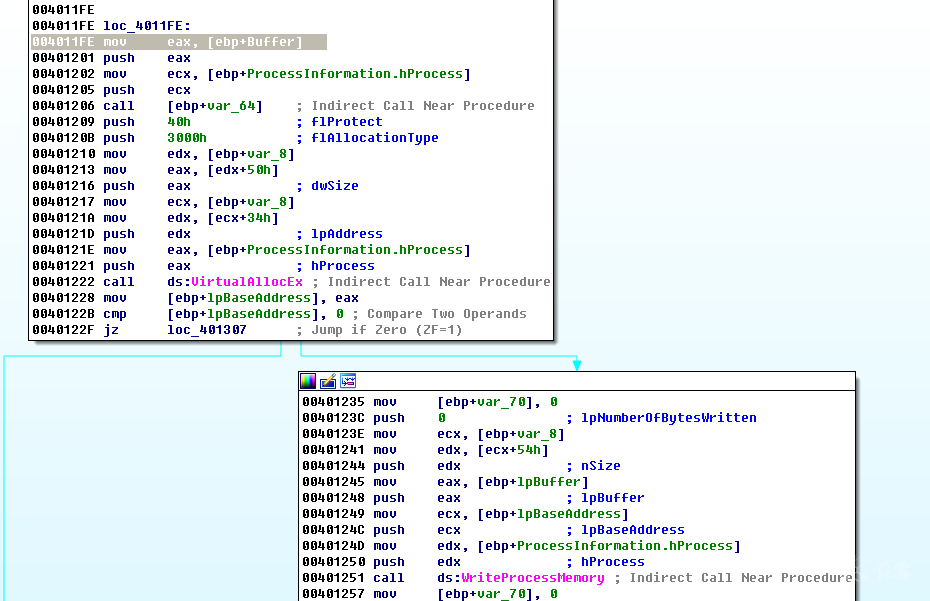Click the edit node pencil icon

click(x=328, y=381)
